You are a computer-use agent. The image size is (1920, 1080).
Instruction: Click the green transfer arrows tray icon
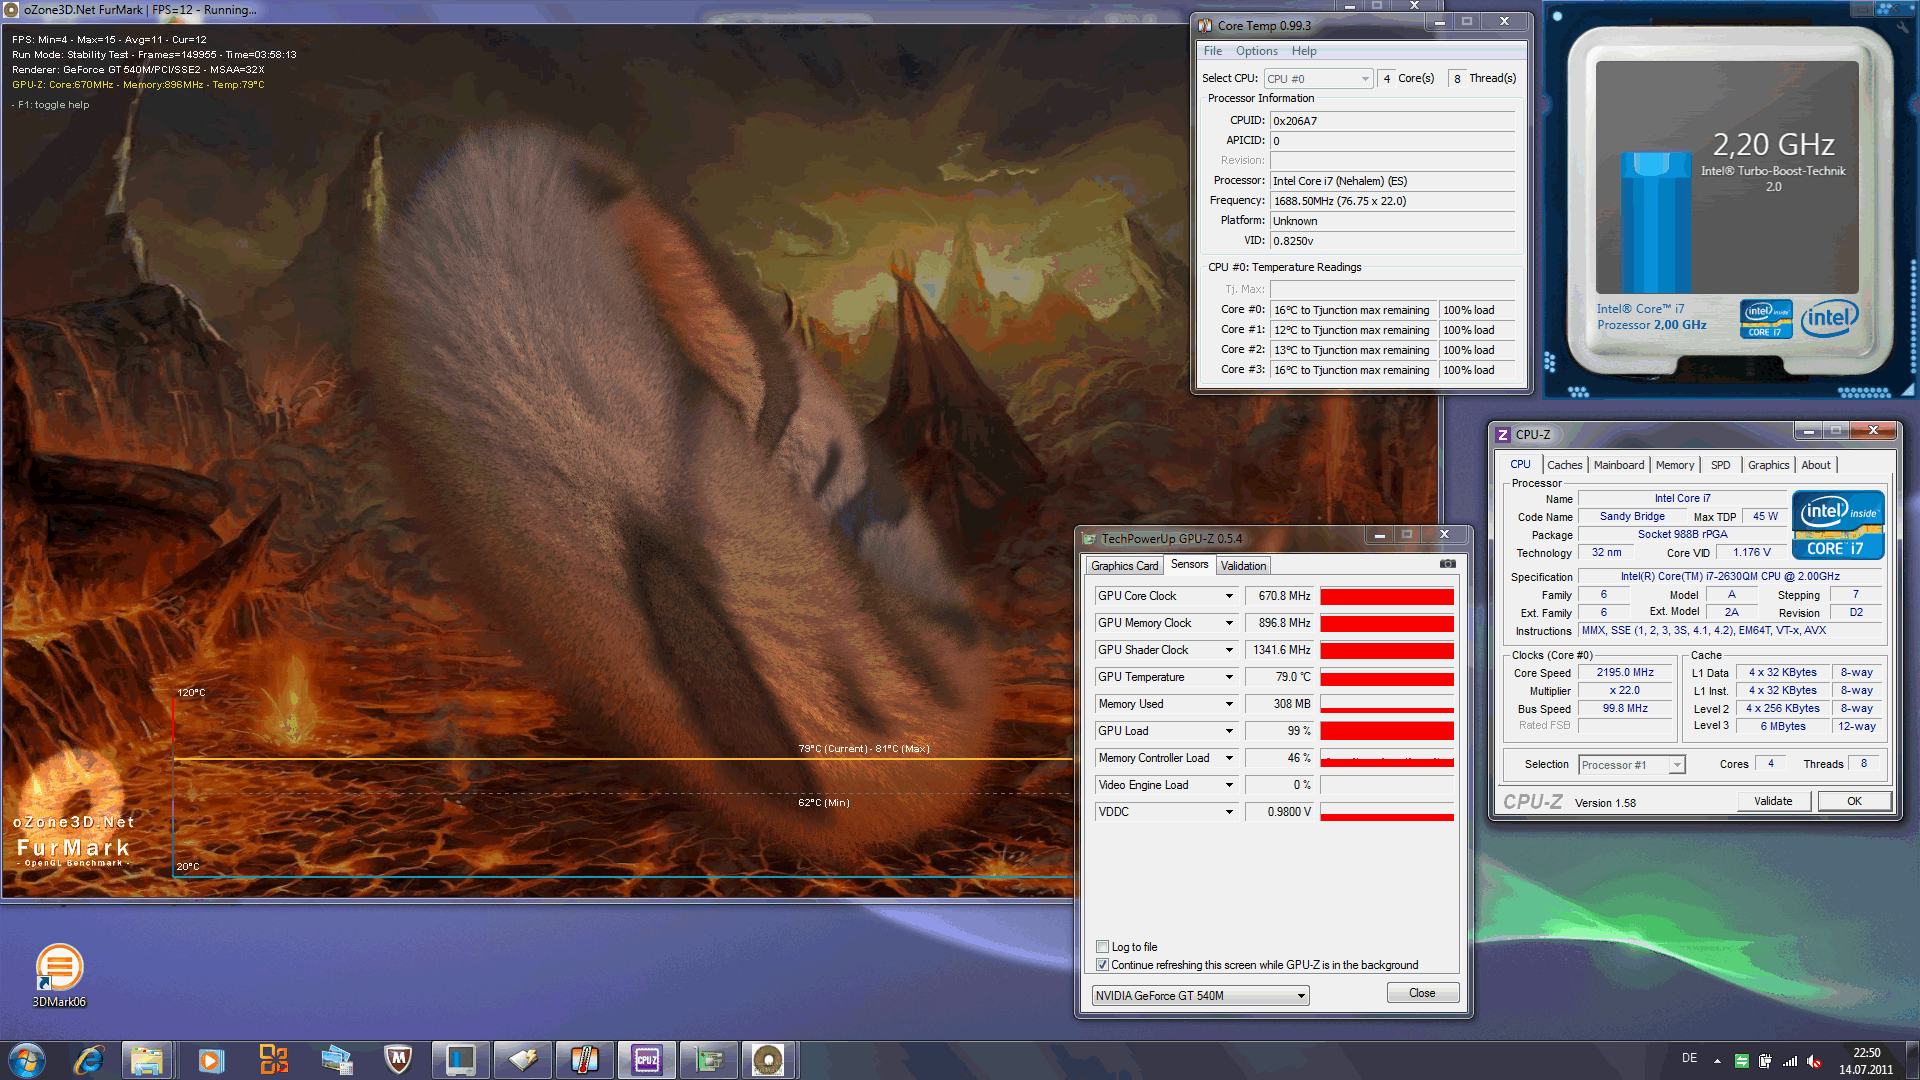tap(1741, 1061)
